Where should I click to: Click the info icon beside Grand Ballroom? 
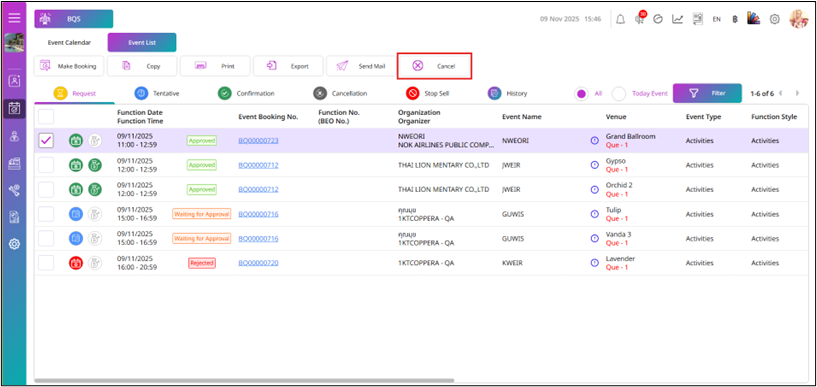(x=595, y=141)
